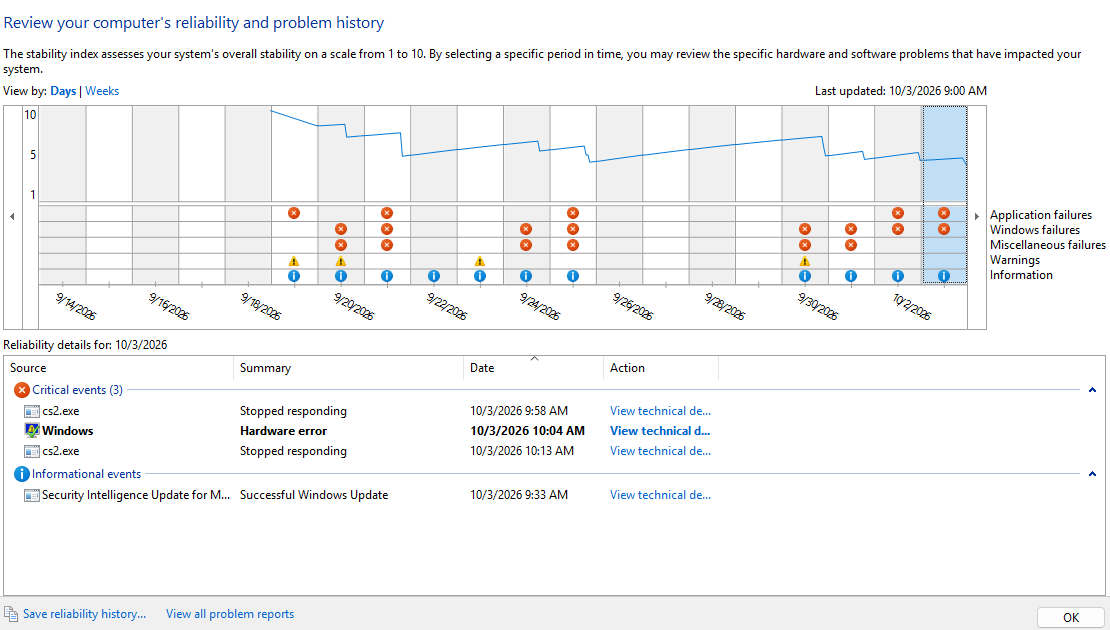Click the blue Informational events group icon
Screen dimensions: 1110x630
tap(22, 474)
